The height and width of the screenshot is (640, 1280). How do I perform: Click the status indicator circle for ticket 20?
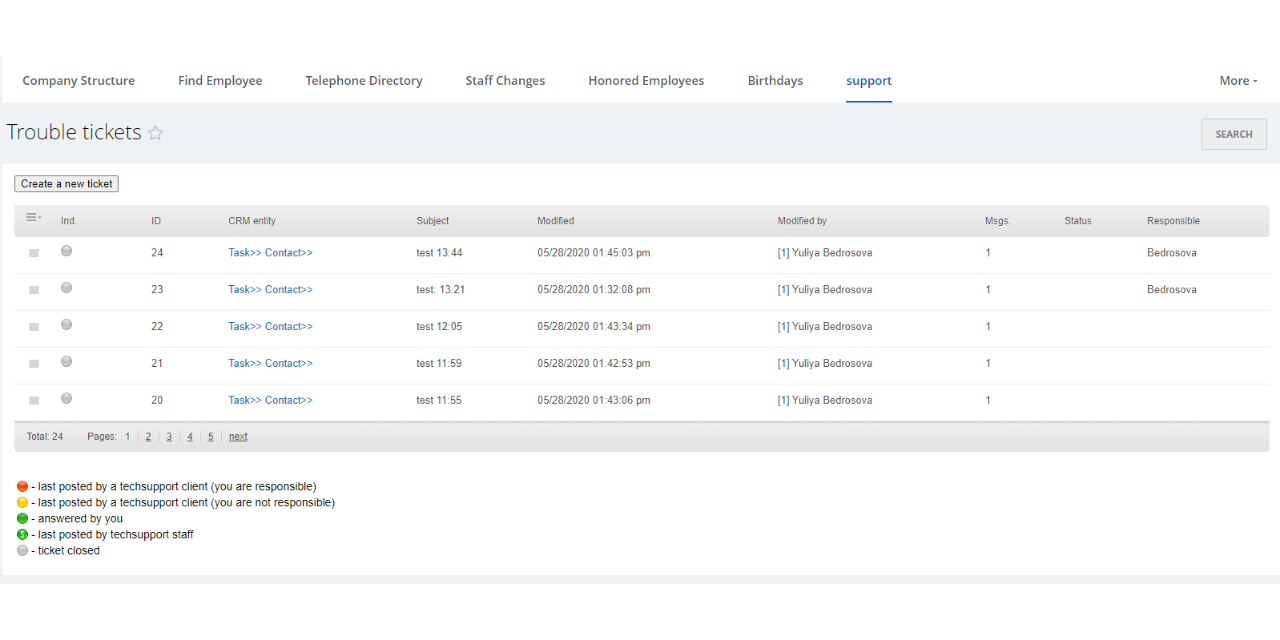coord(66,397)
